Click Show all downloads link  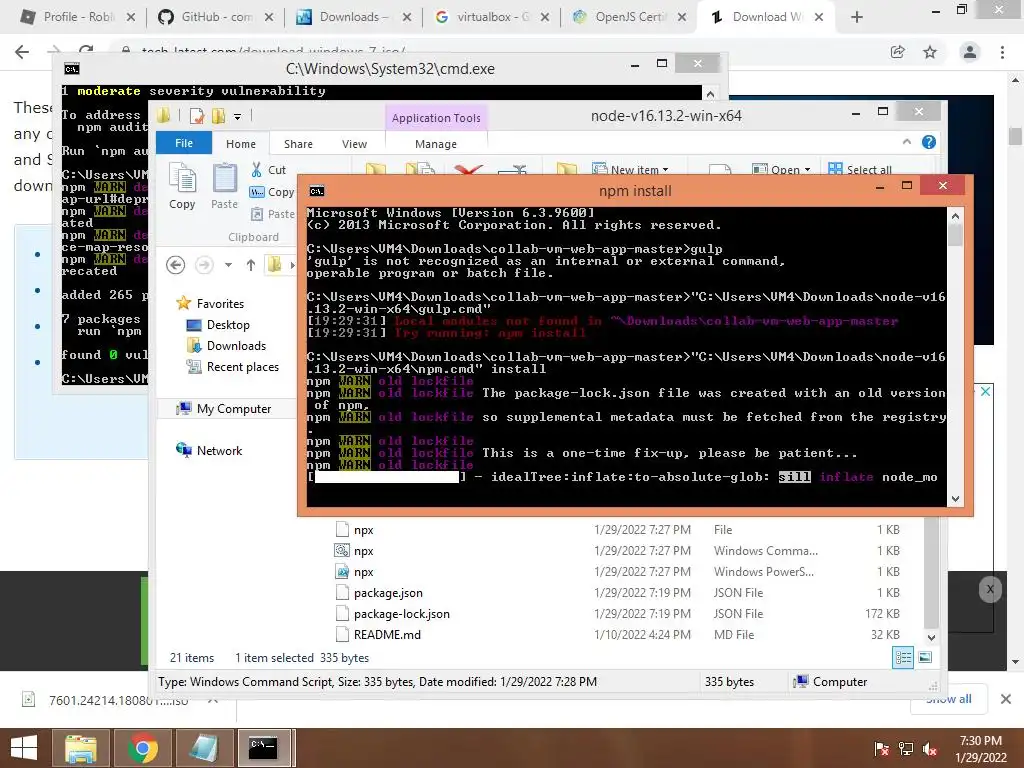(x=949, y=699)
